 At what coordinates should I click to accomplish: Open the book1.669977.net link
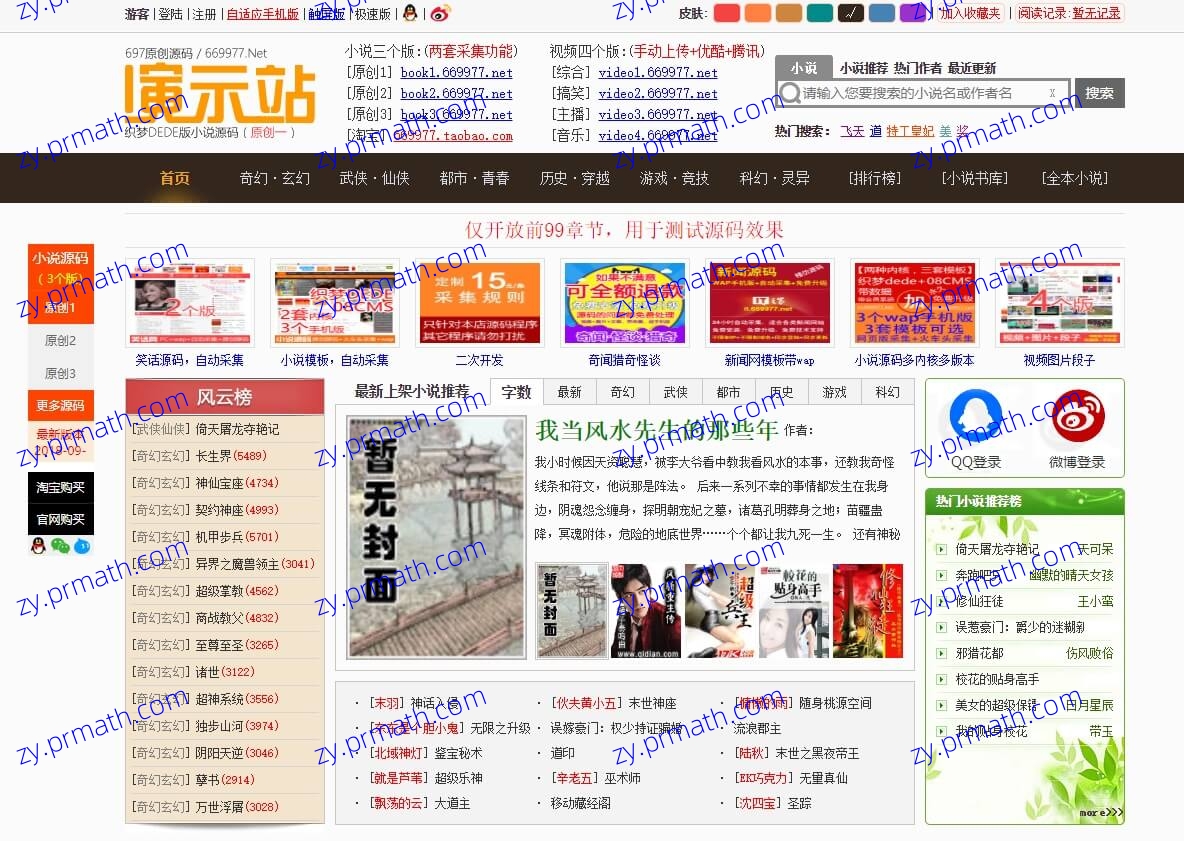(456, 73)
